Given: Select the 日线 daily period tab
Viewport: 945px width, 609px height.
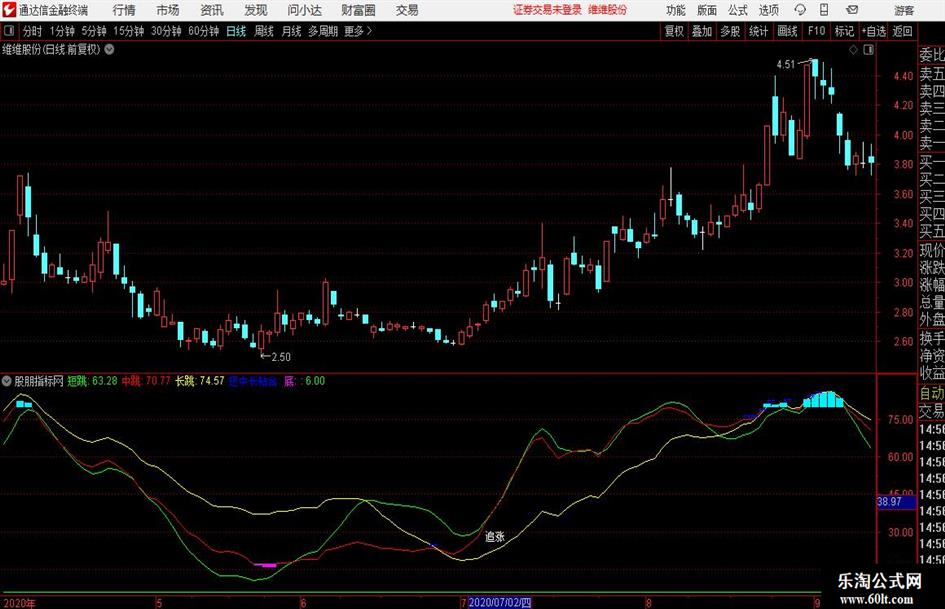Looking at the screenshot, I should point(236,31).
